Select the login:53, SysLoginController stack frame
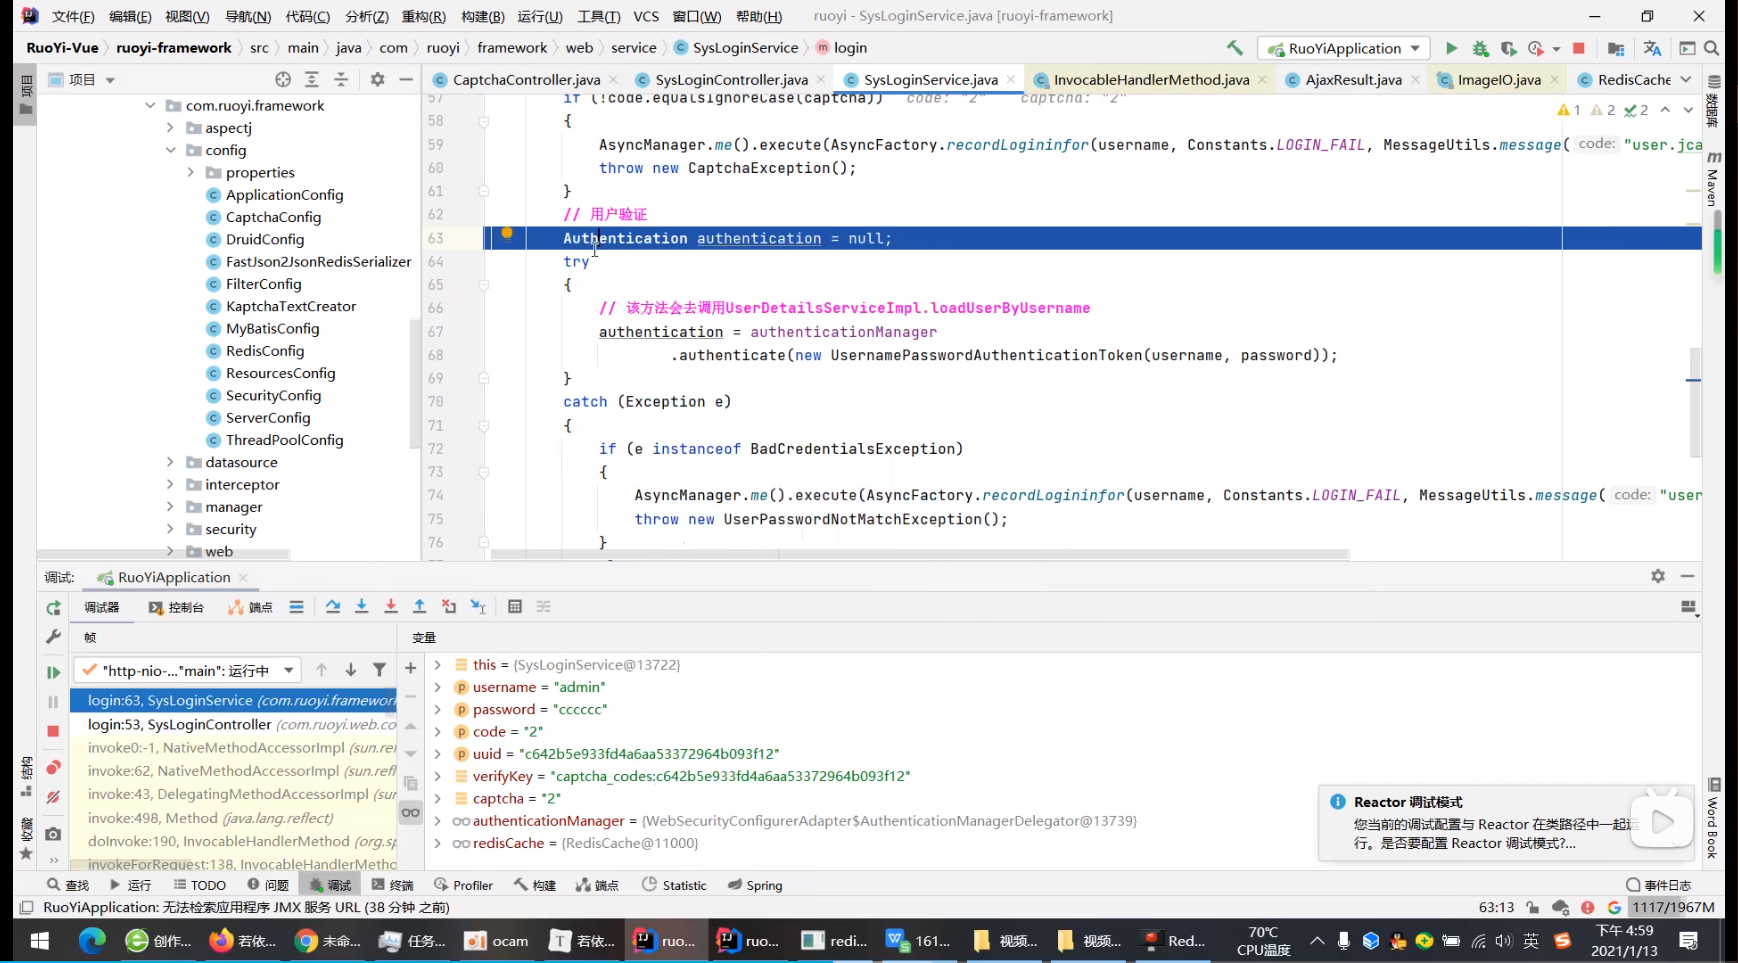The image size is (1738, 963). 234,724
